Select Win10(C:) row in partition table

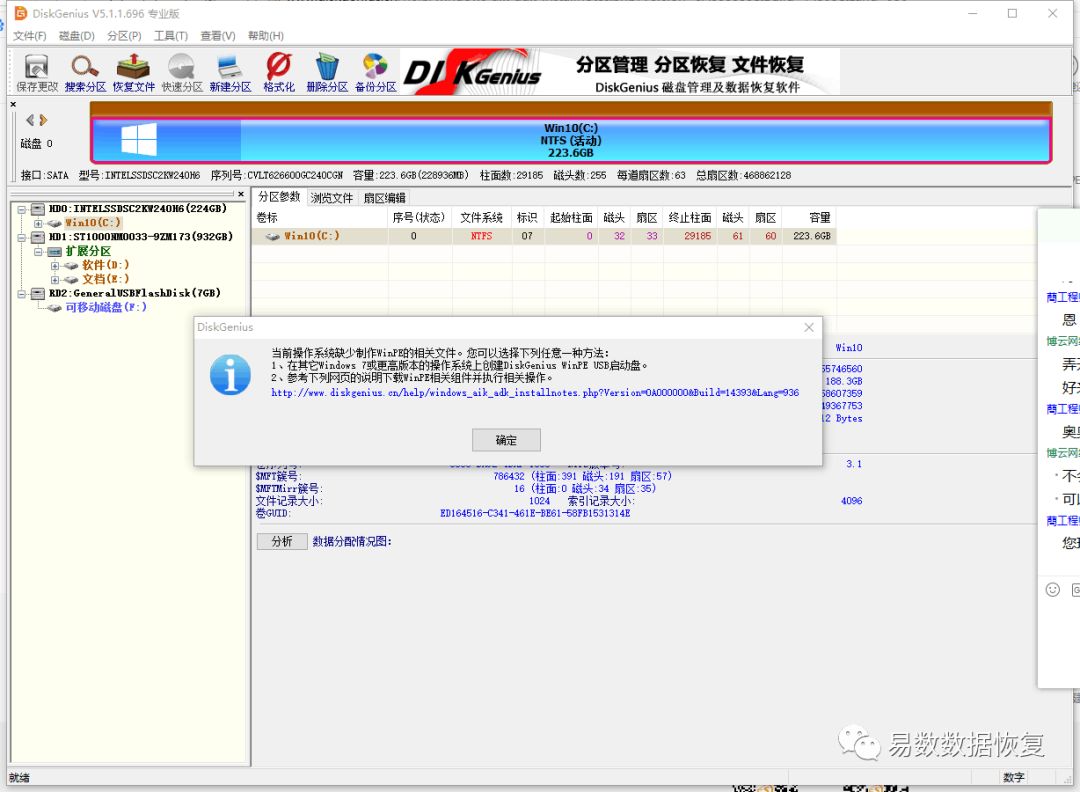tap(544, 236)
